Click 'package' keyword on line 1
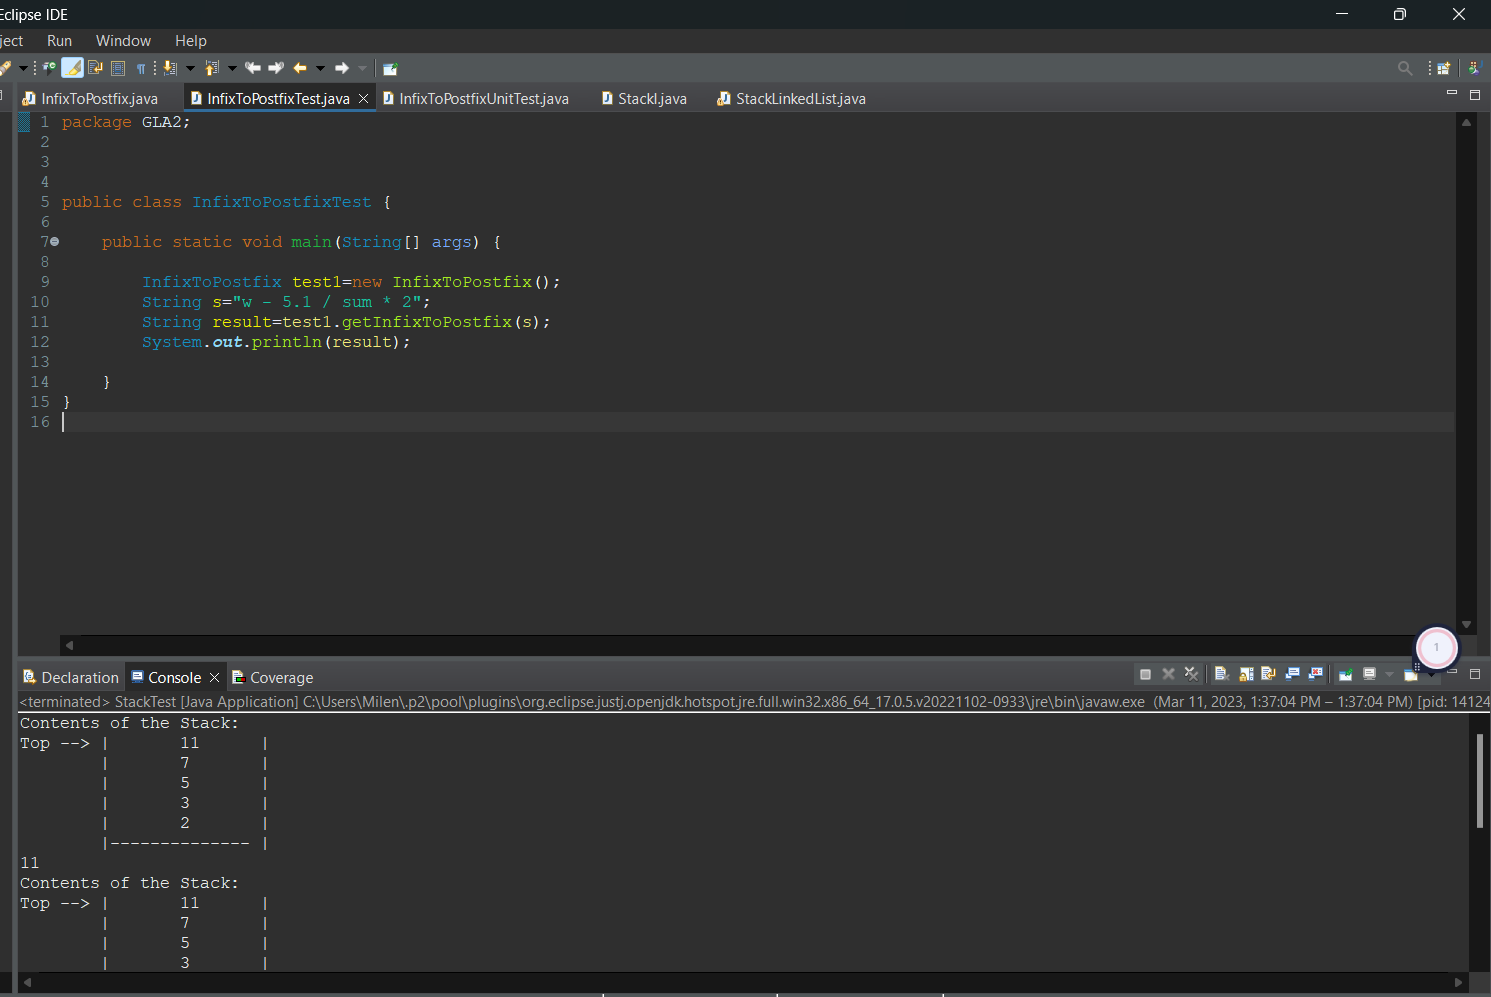1491x997 pixels. (96, 122)
